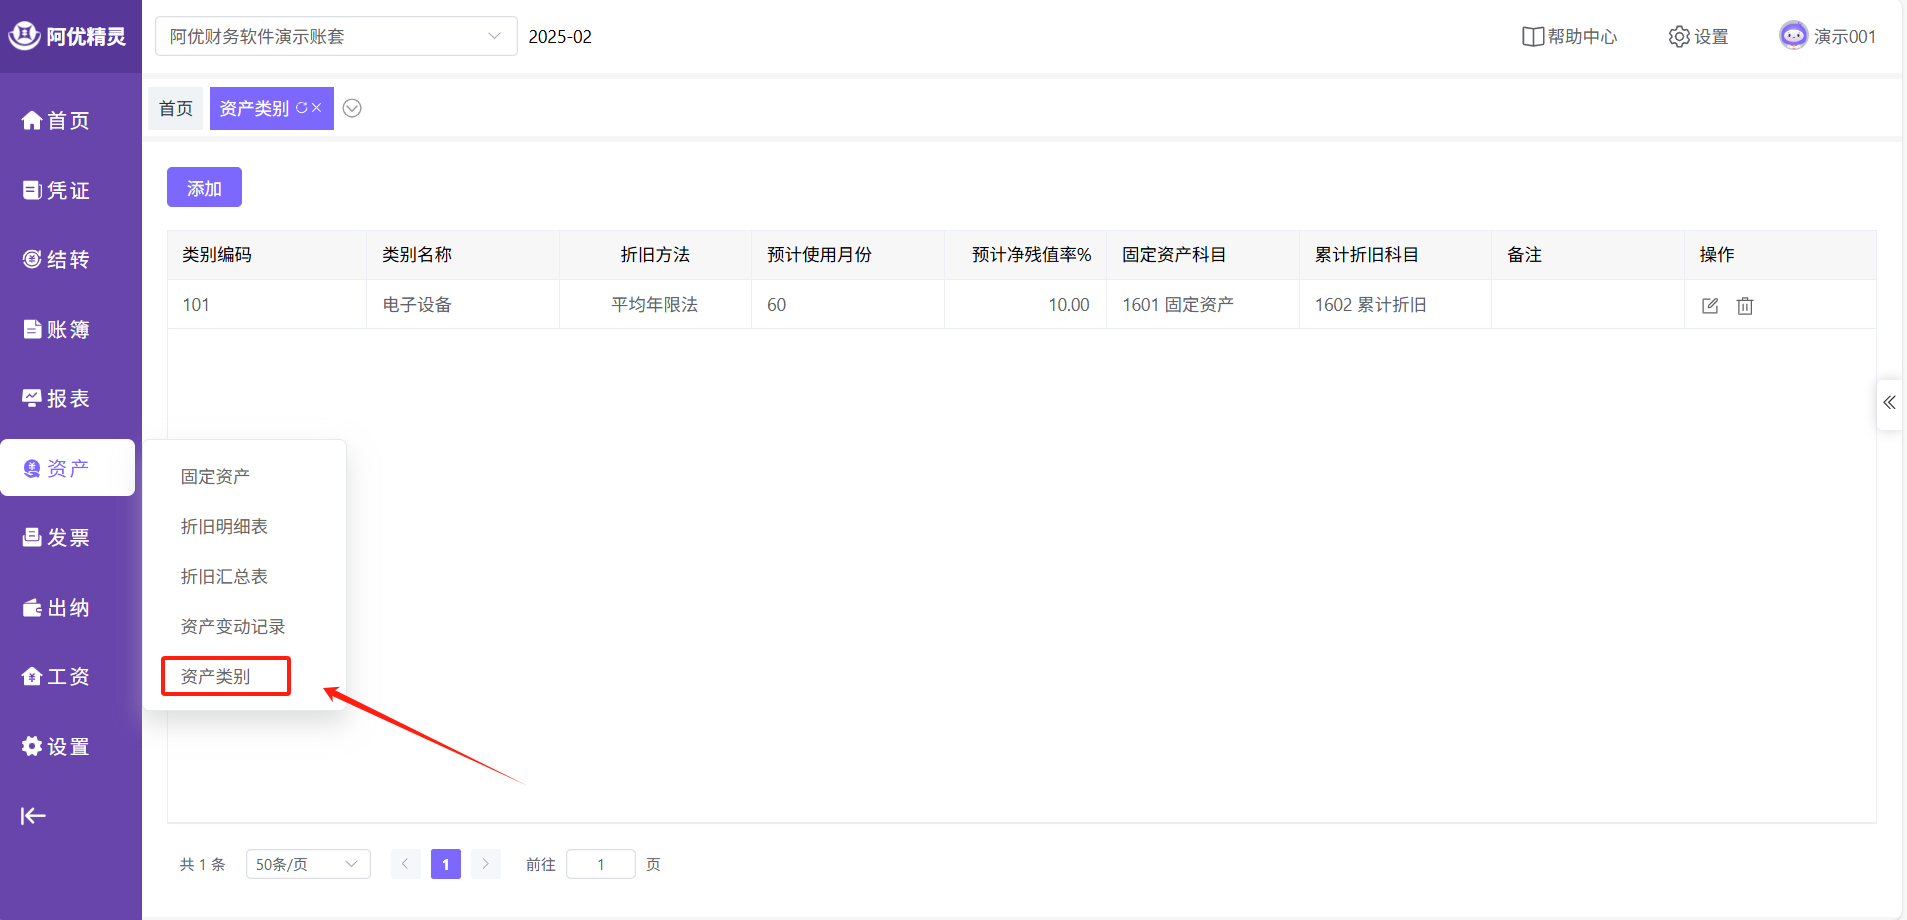This screenshot has height=920, width=1907.
Task: Expand the right-side panel double chevron
Action: (1888, 403)
